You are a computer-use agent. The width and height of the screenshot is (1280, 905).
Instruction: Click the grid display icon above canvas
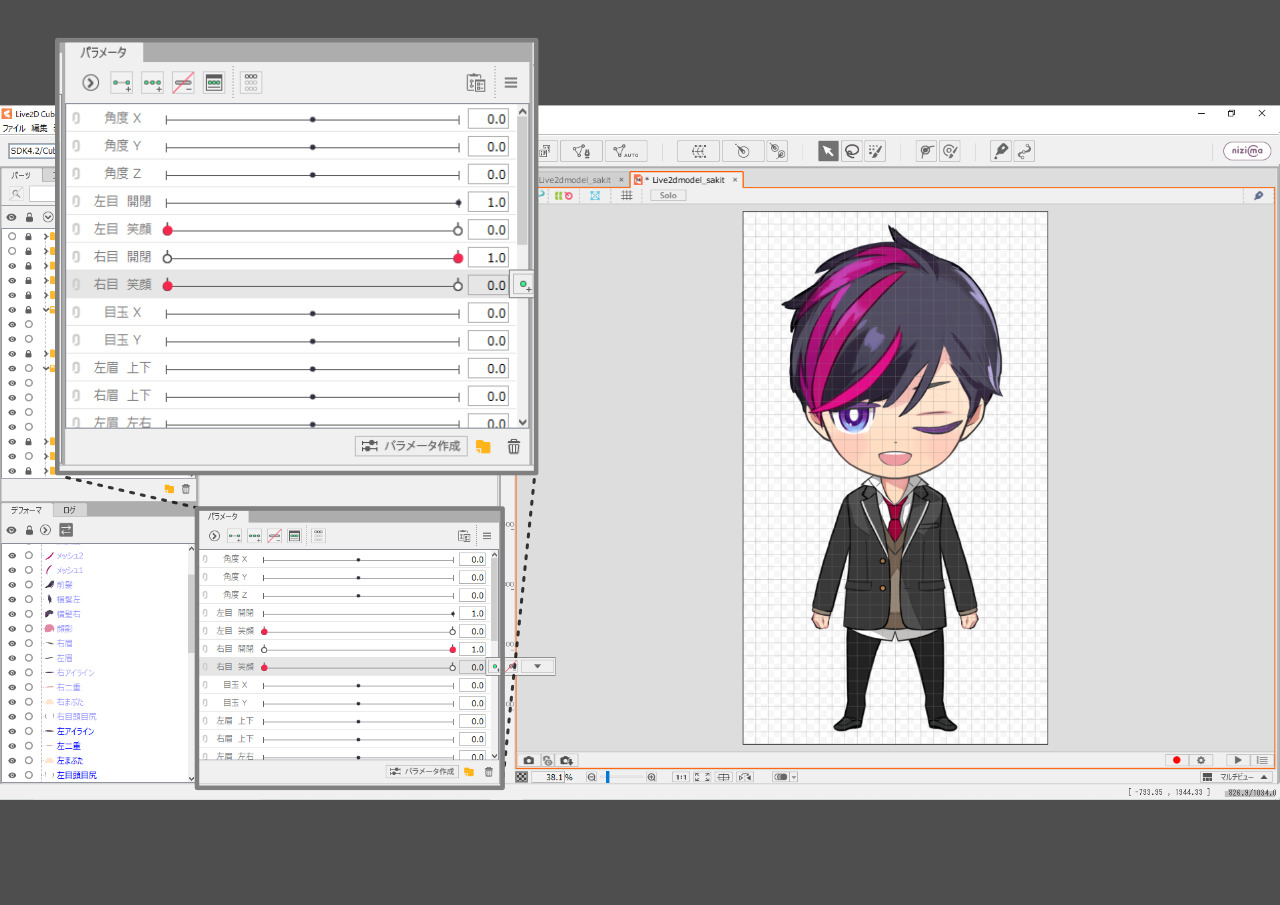pyautogui.click(x=627, y=195)
